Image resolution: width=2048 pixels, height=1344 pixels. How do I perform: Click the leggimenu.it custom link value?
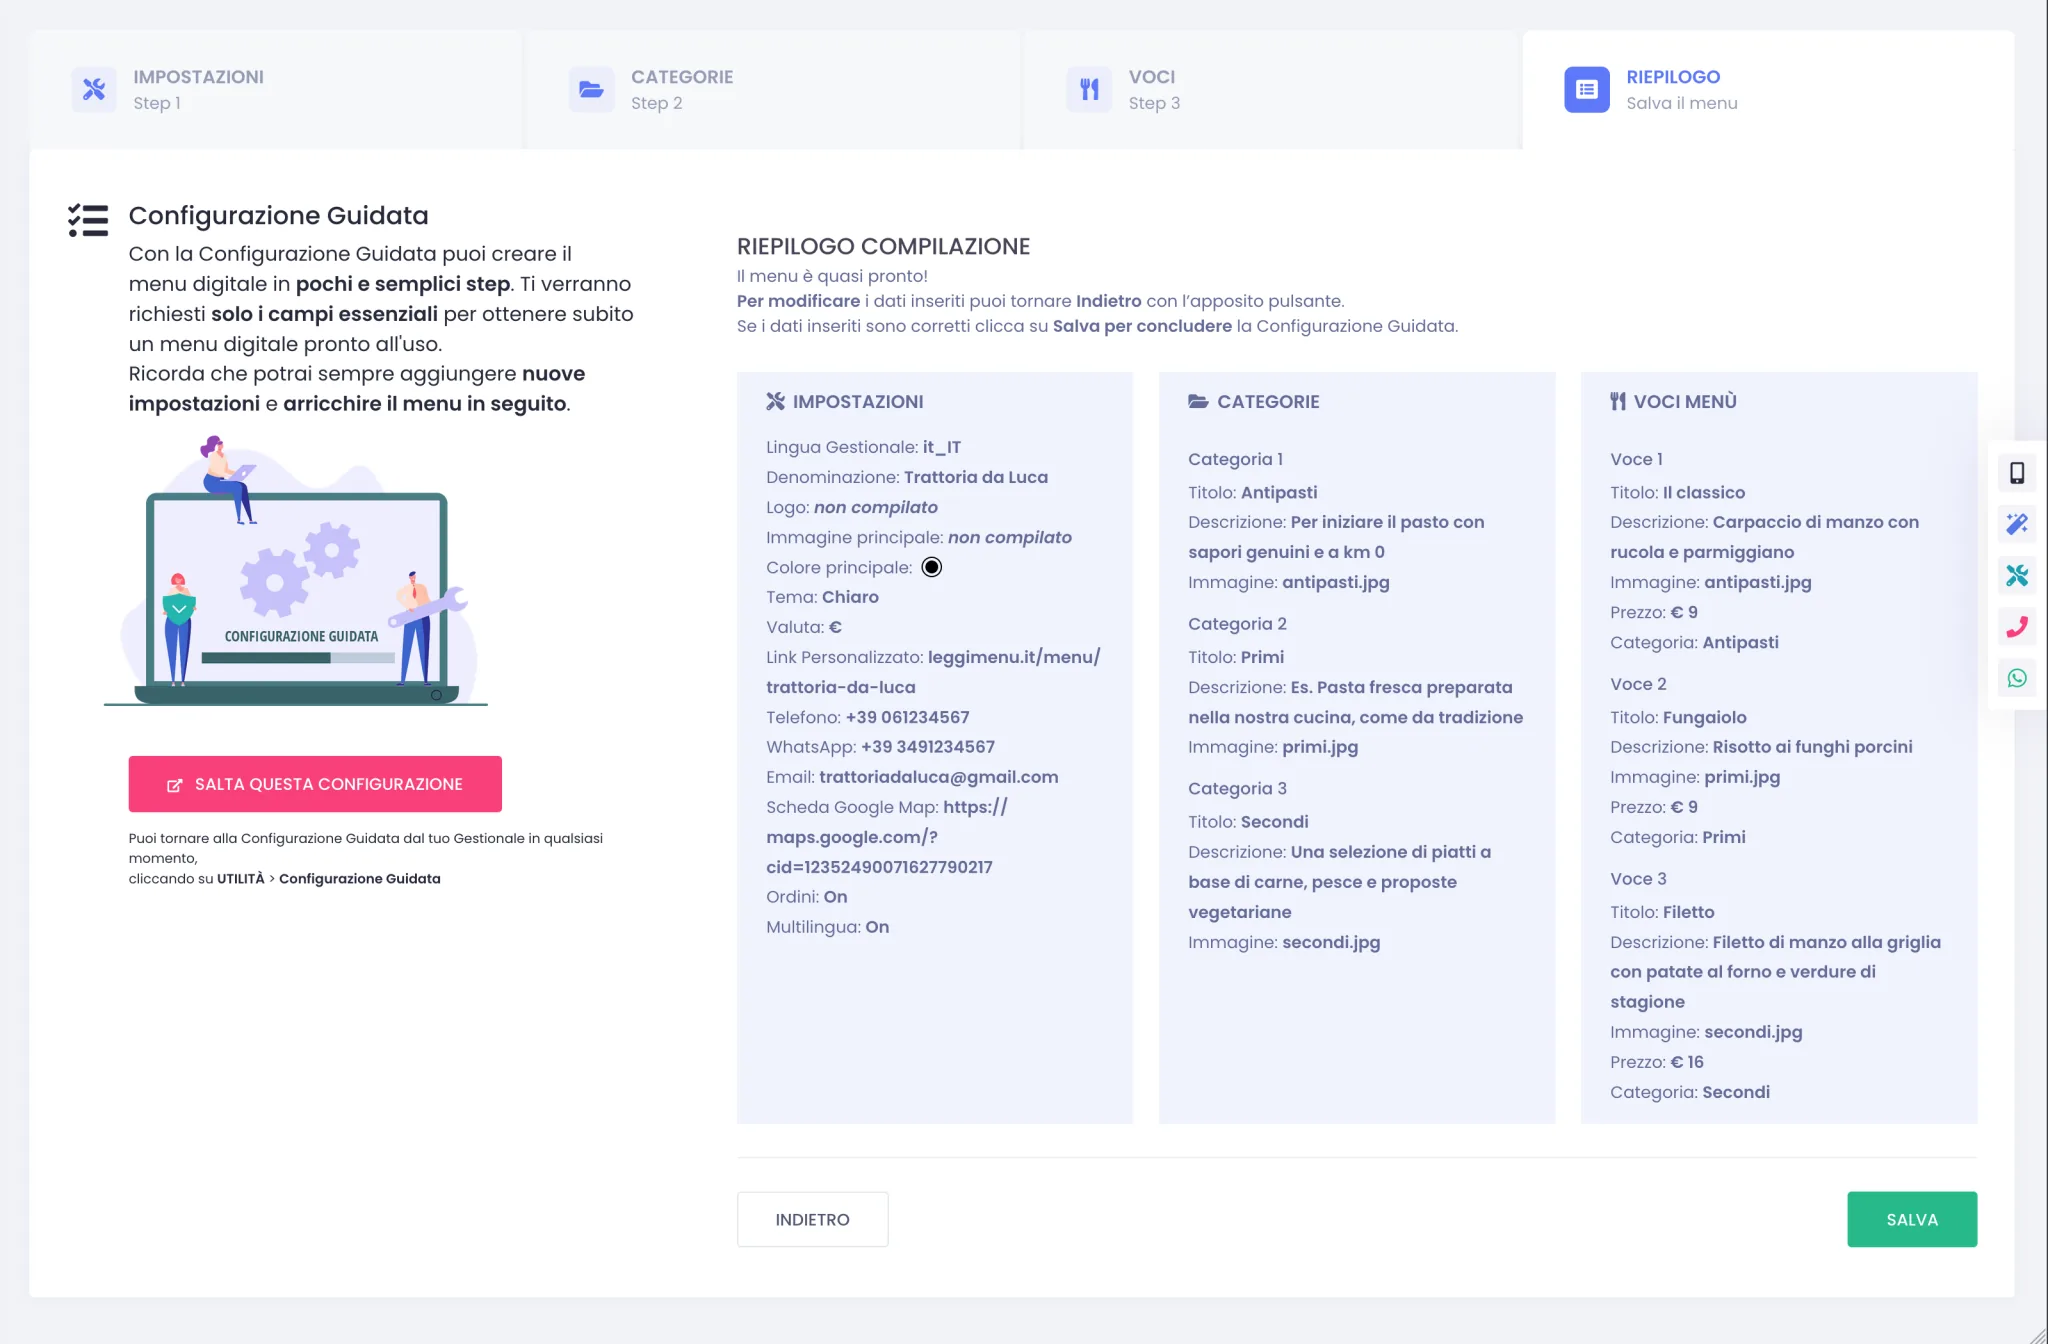coord(933,672)
